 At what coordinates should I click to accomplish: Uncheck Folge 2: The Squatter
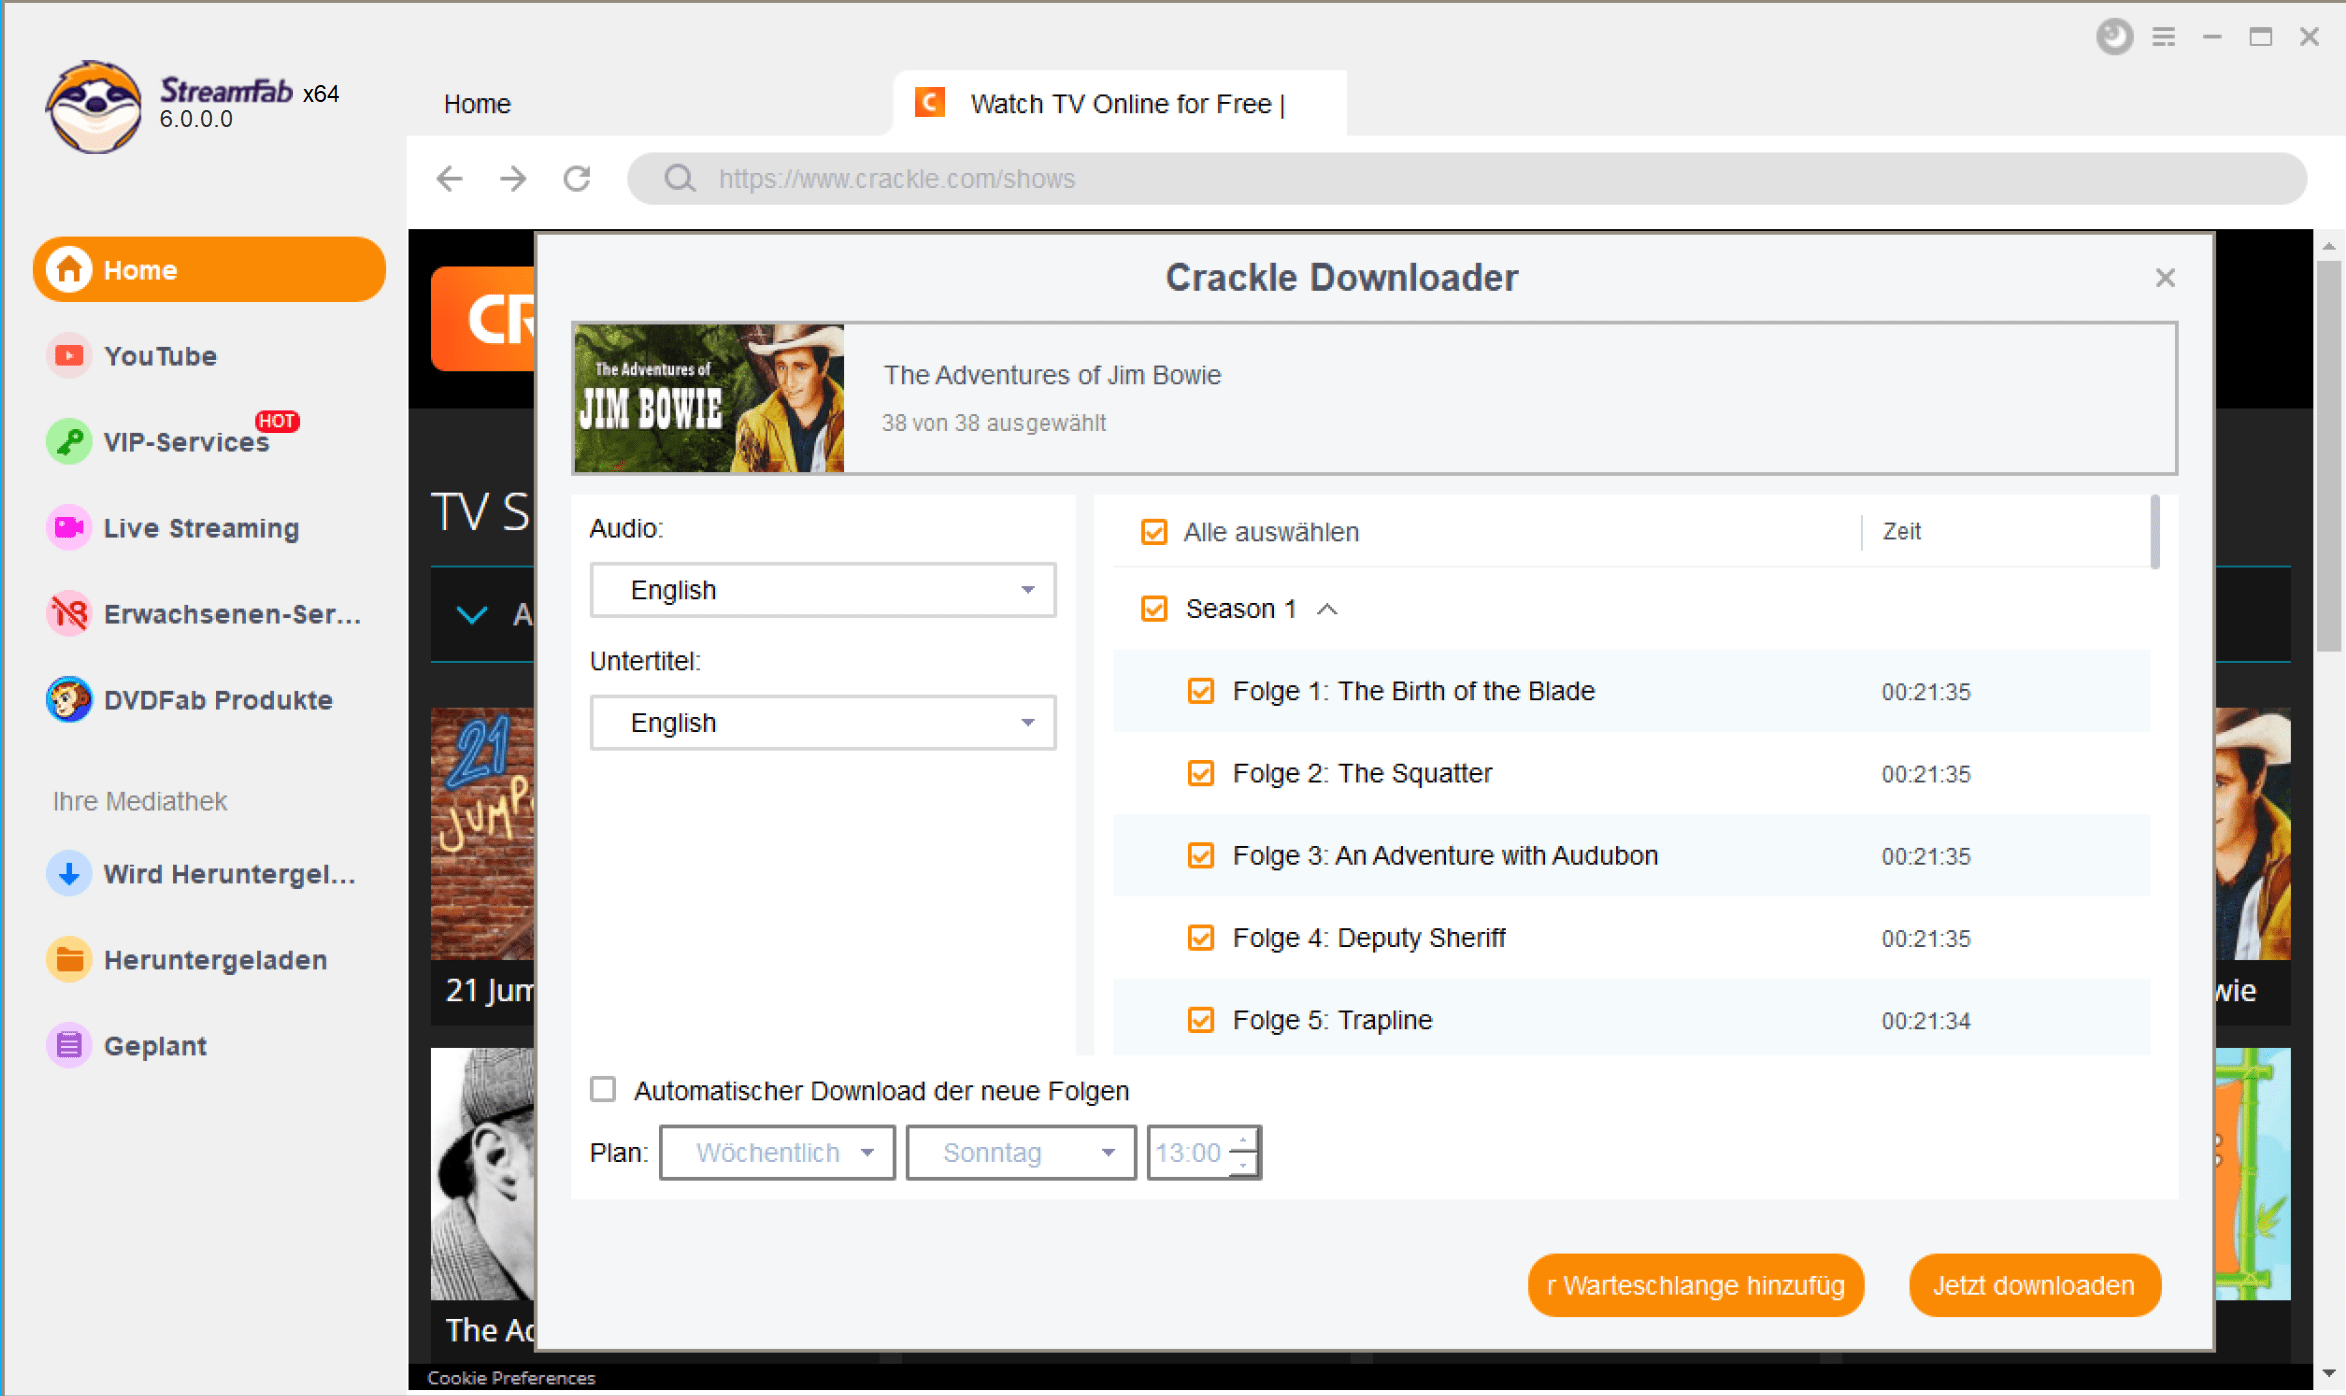coord(1201,773)
